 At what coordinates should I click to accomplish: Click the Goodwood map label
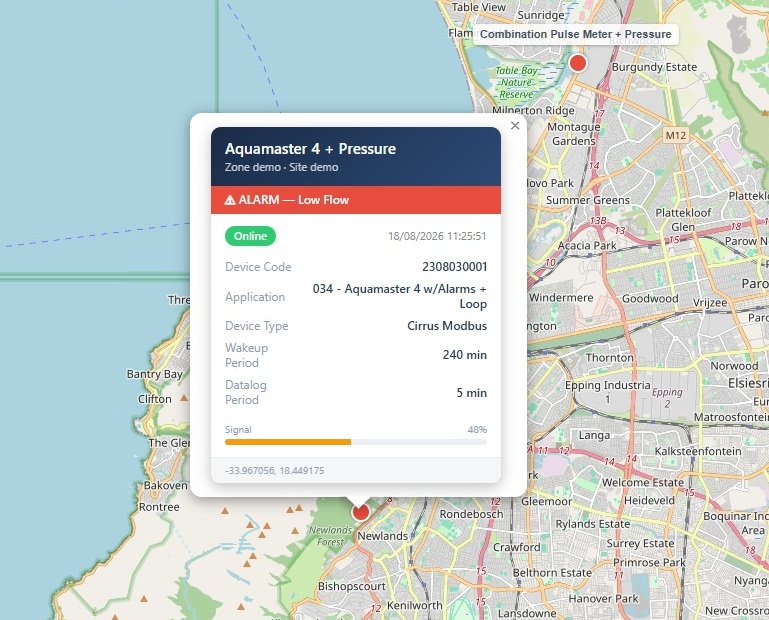point(650,298)
